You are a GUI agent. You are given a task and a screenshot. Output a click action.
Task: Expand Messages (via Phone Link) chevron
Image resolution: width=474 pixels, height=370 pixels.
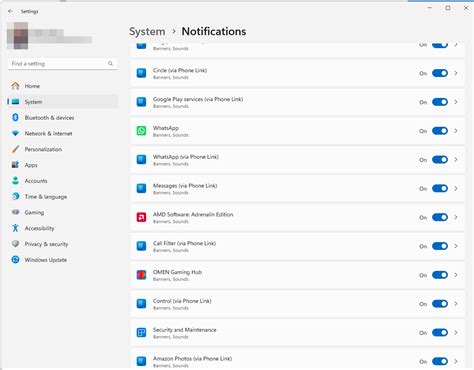point(456,188)
